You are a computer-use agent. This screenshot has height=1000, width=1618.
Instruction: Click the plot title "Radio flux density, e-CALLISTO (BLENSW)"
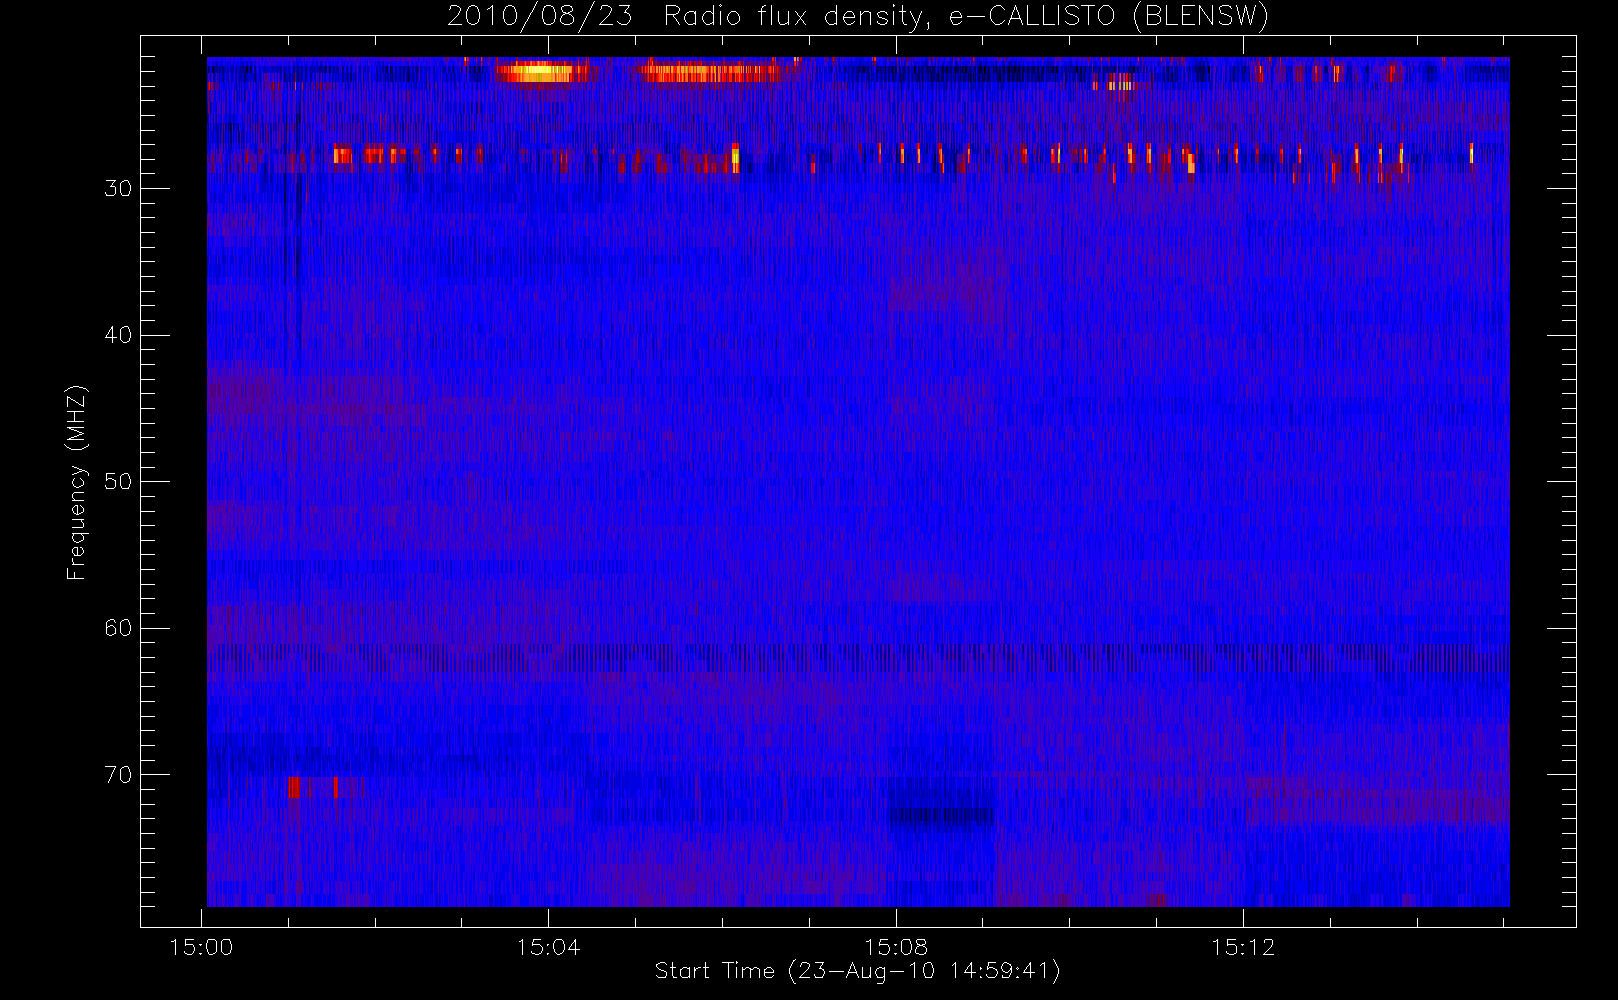coord(966,17)
